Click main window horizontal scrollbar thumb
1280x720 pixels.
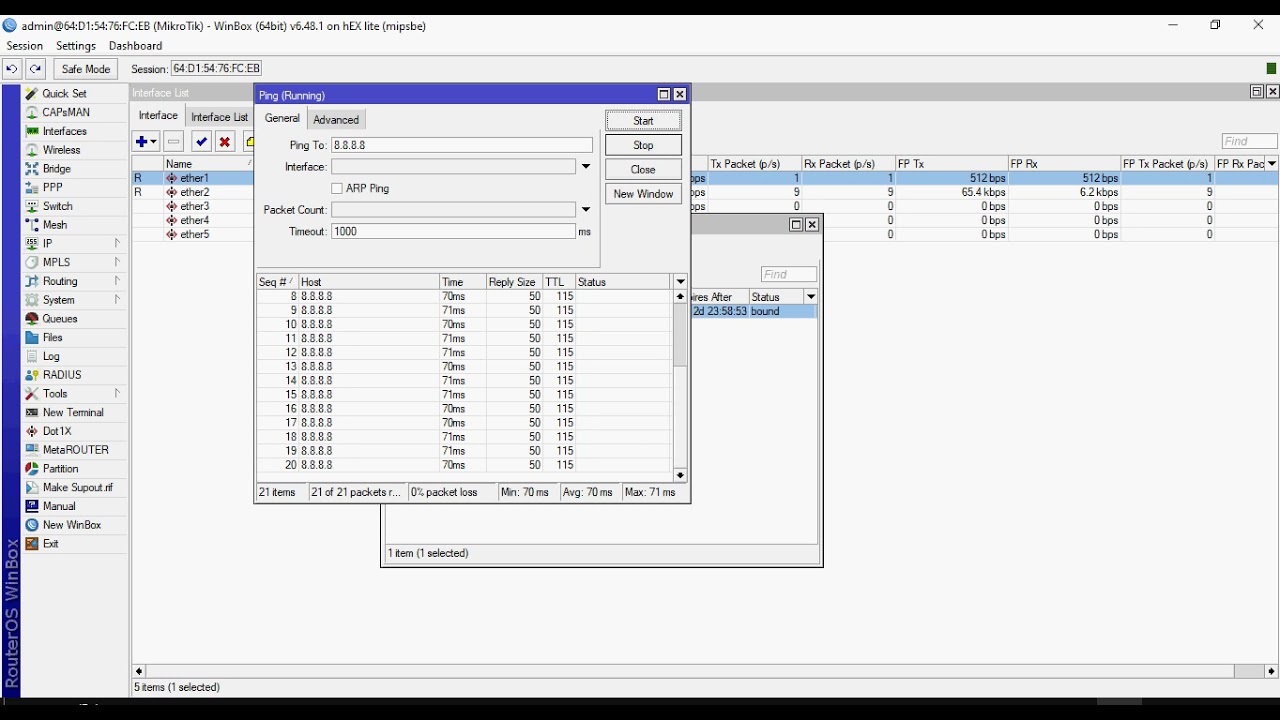coord(1248,671)
